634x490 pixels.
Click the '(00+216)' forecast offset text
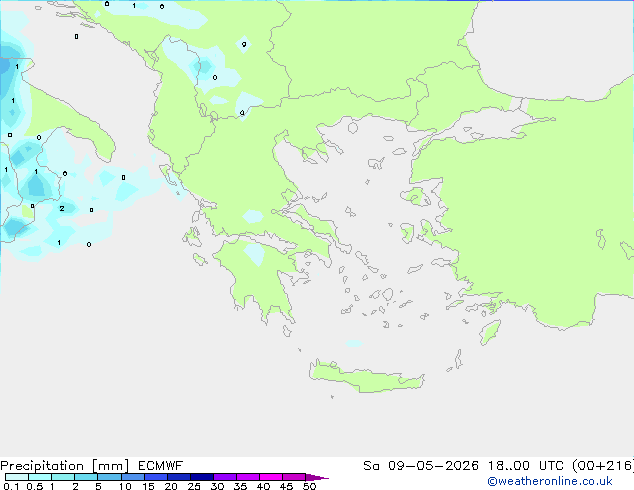click(x=603, y=466)
